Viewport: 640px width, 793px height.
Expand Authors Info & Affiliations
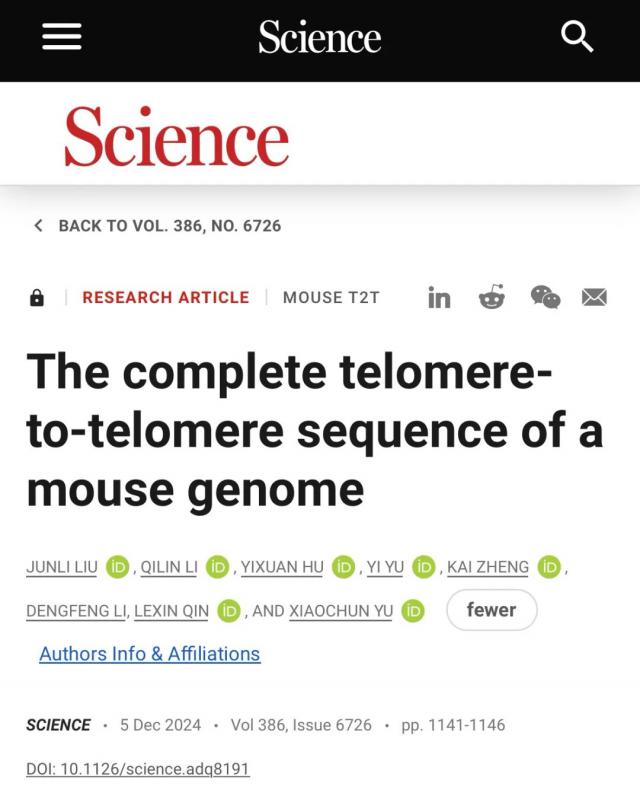149,654
